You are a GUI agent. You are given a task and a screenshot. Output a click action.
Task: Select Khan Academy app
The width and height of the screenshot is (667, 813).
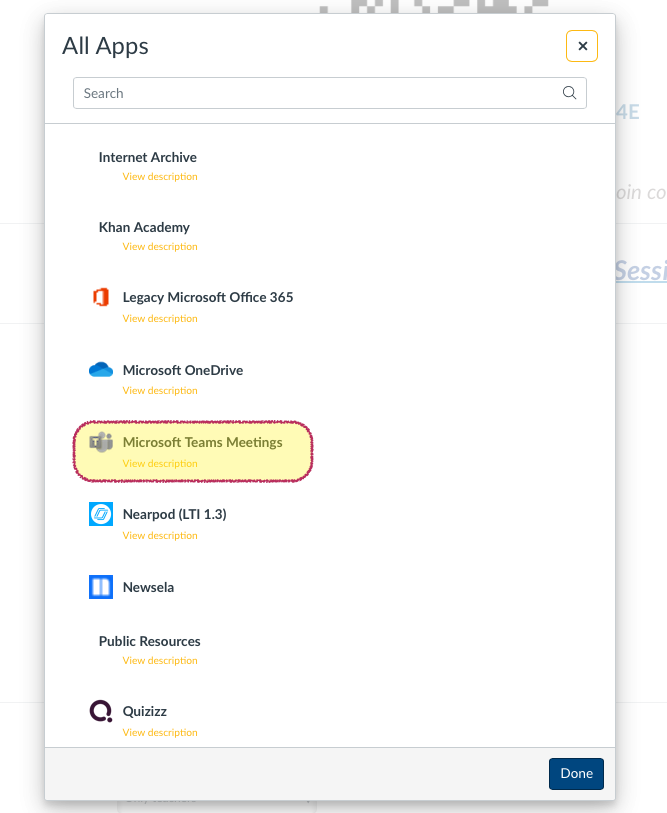point(144,227)
